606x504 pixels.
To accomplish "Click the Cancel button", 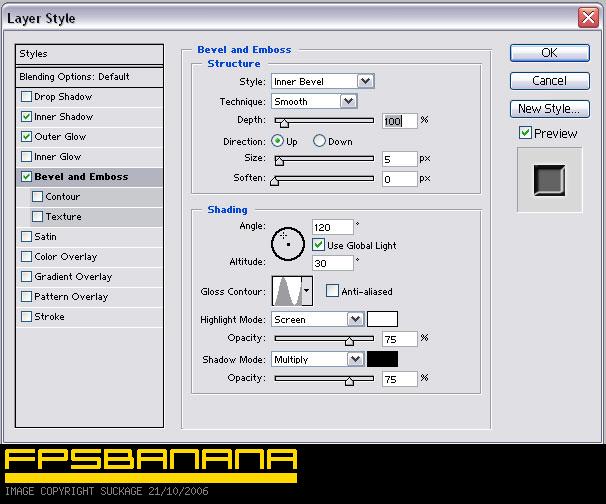I will 550,81.
